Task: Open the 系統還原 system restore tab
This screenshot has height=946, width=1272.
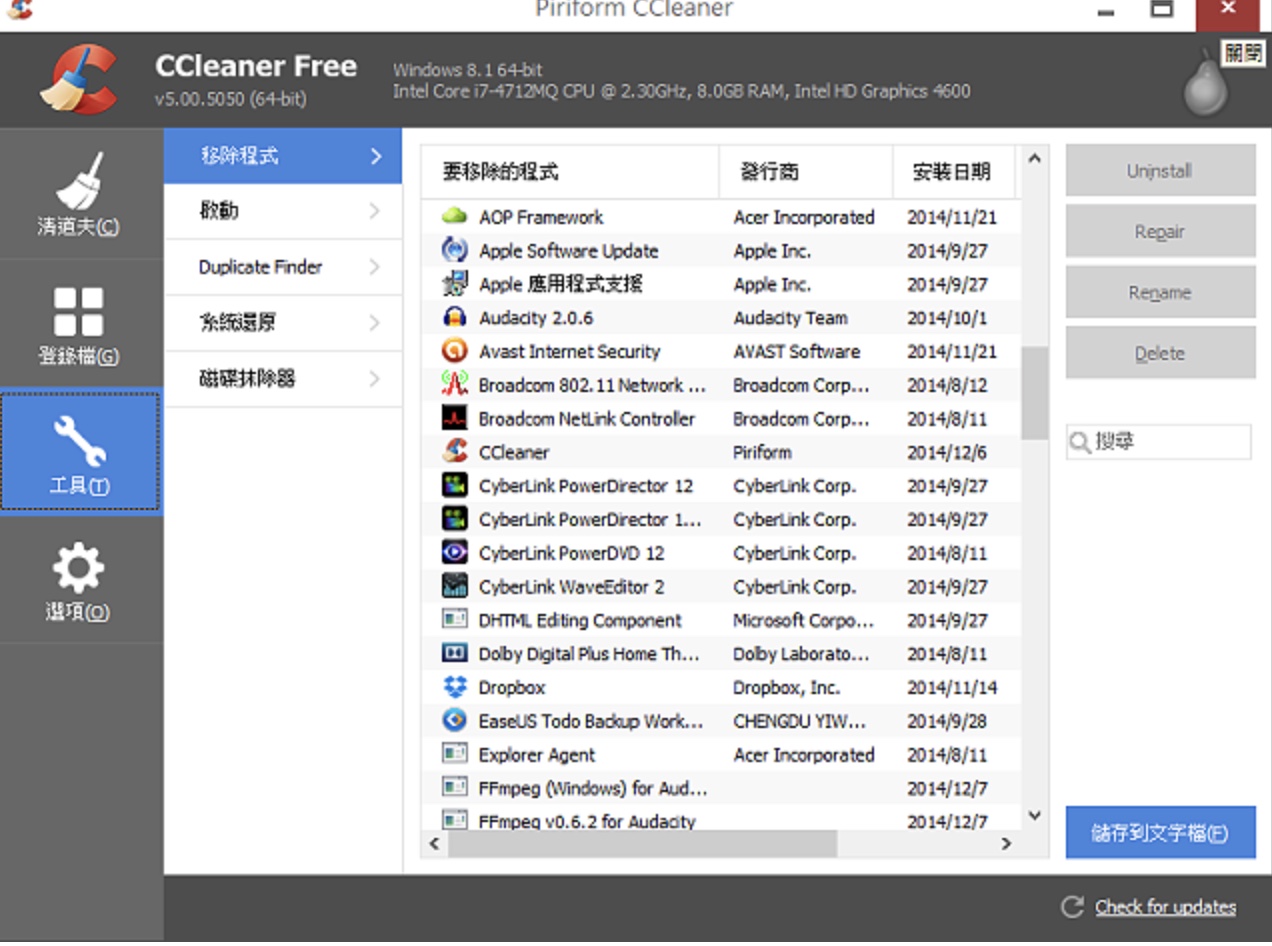Action: [283, 323]
